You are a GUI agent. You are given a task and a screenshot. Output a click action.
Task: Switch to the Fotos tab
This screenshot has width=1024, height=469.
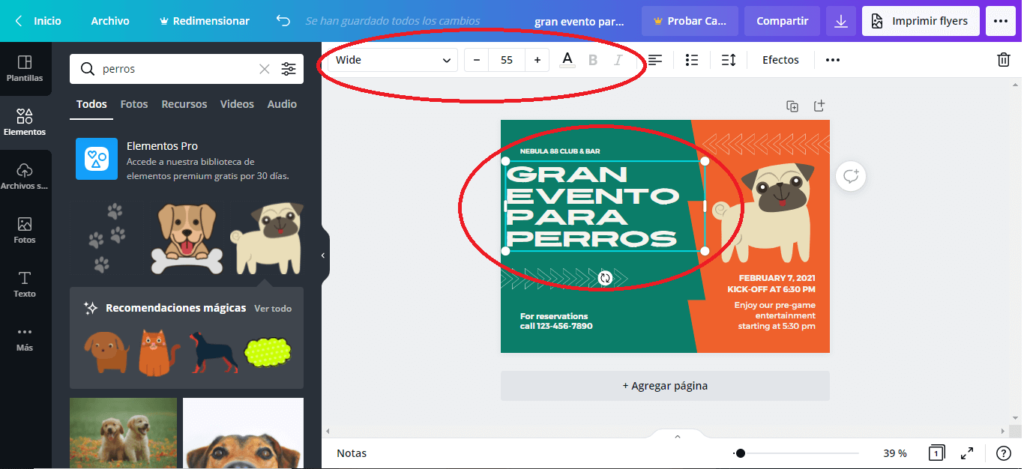pos(134,104)
